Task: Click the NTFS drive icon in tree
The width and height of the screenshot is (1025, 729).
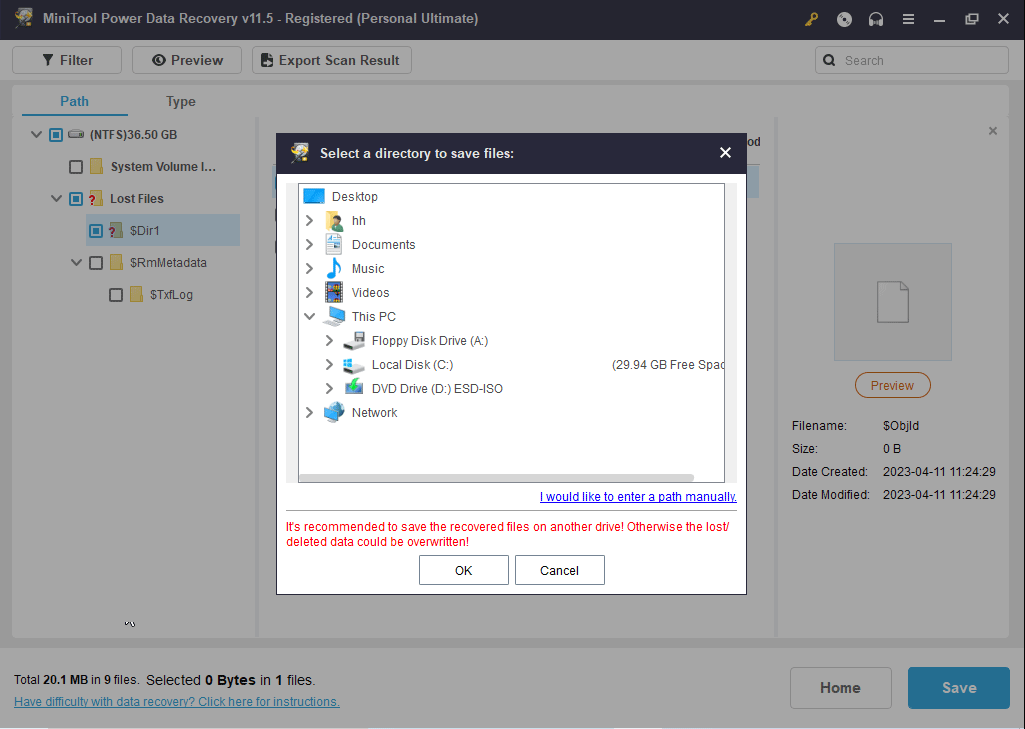Action: pyautogui.click(x=76, y=134)
